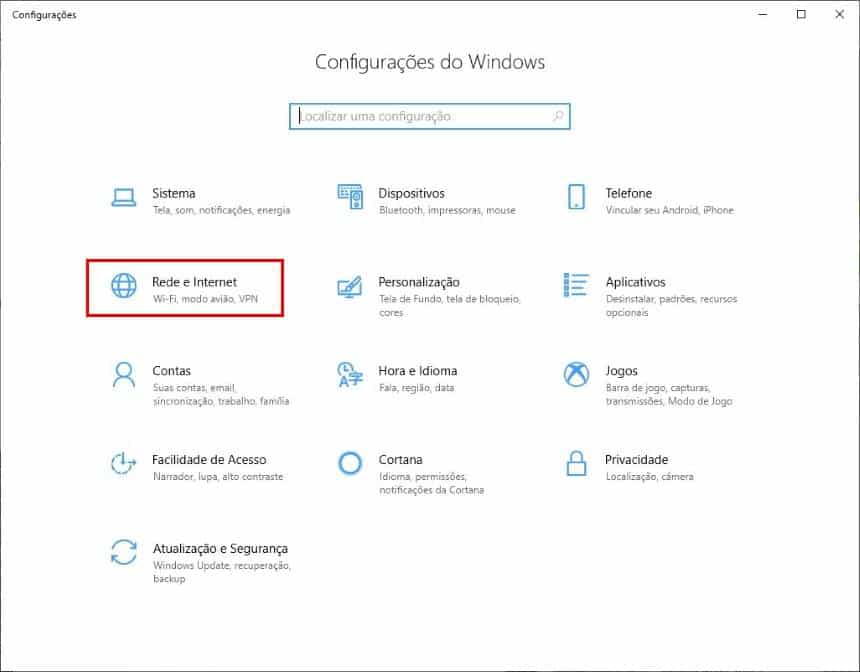Click the Facilidade de Acesso icon
The width and height of the screenshot is (860, 672).
pyautogui.click(x=123, y=464)
